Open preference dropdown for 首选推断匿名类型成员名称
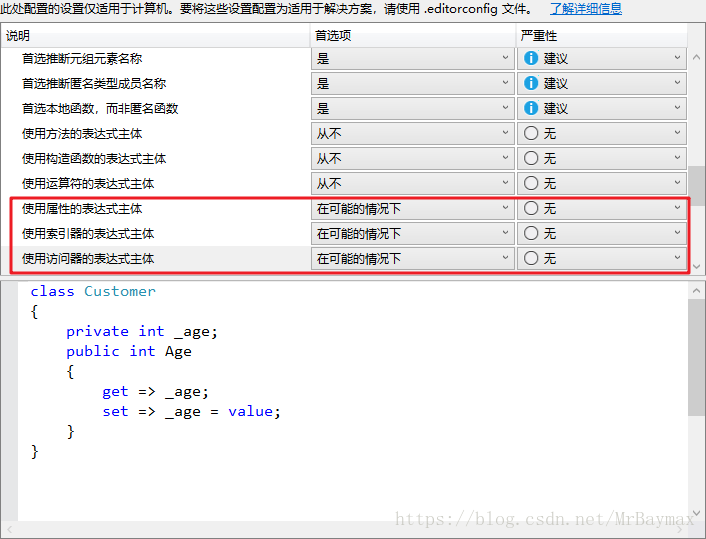The image size is (706, 539). pyautogui.click(x=412, y=83)
